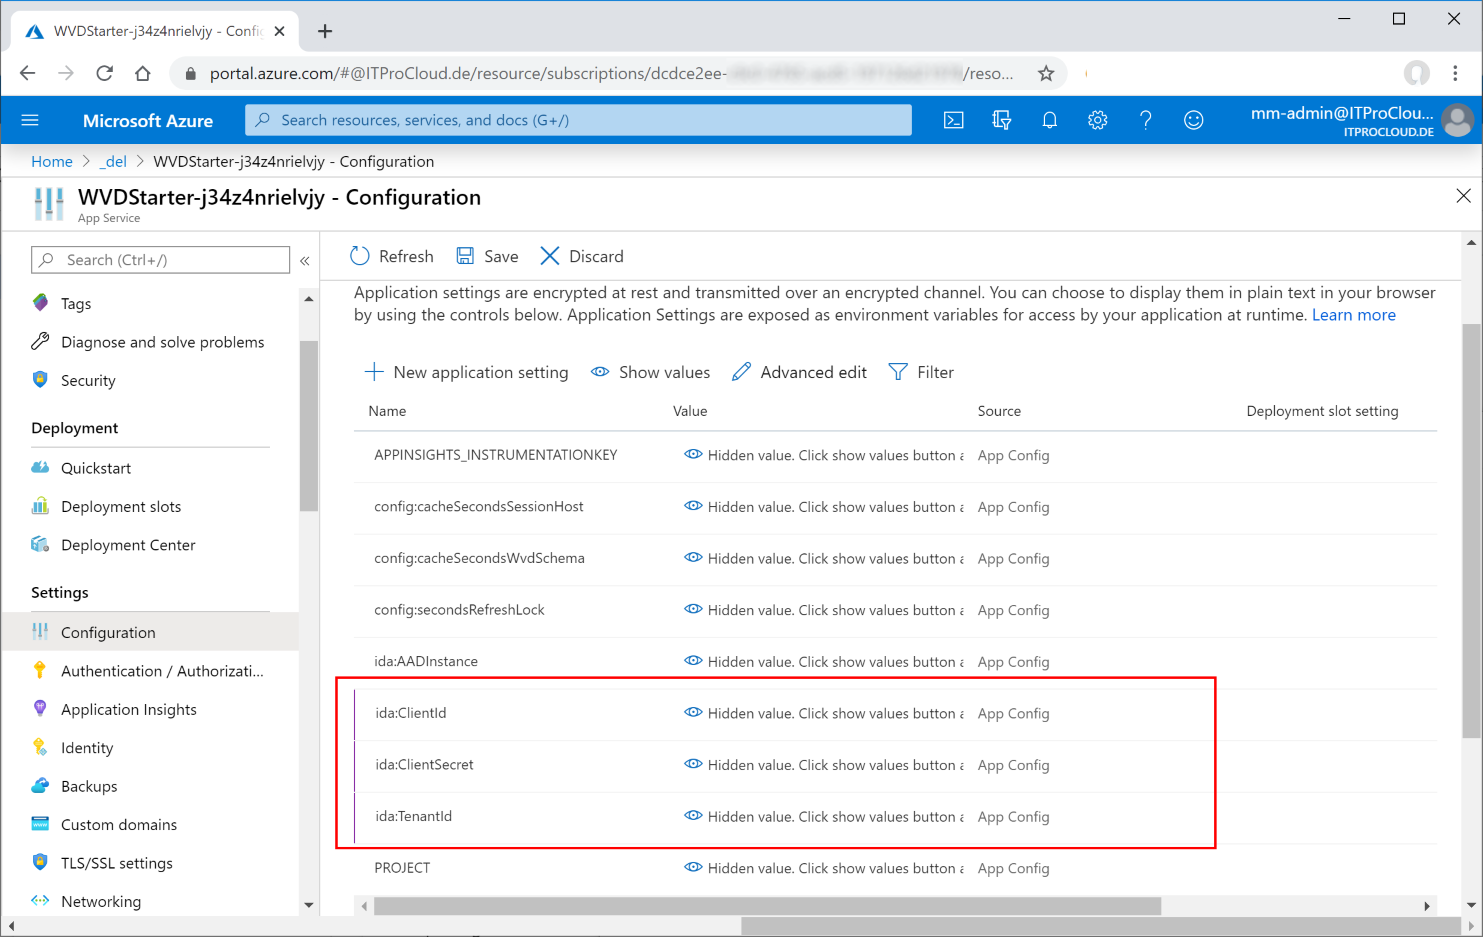Open a new browser tab
Image resolution: width=1483 pixels, height=937 pixels.
point(325,31)
